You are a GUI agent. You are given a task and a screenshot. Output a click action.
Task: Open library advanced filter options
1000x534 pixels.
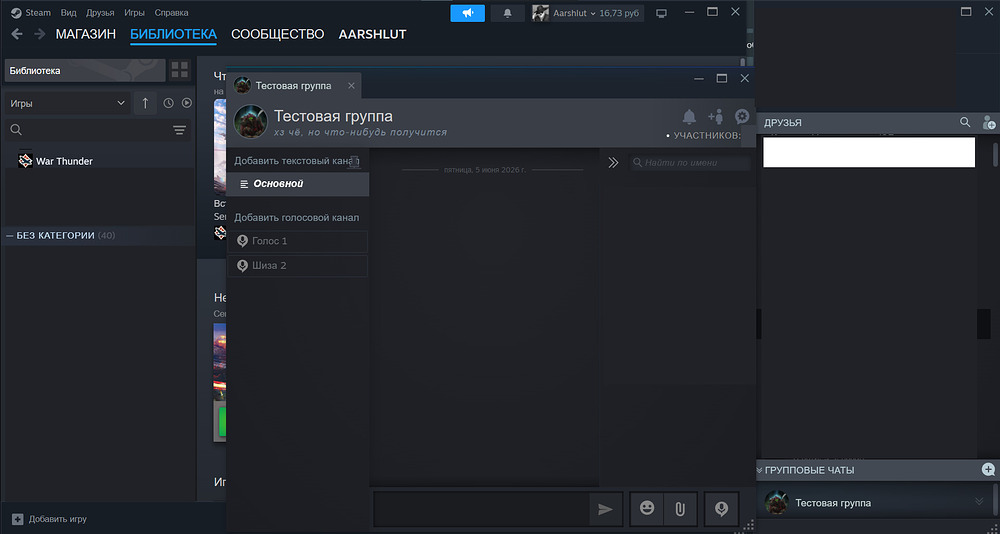[179, 130]
